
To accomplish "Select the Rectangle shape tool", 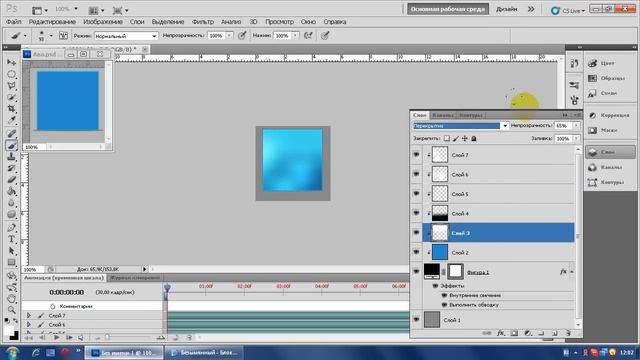I will click(x=11, y=263).
